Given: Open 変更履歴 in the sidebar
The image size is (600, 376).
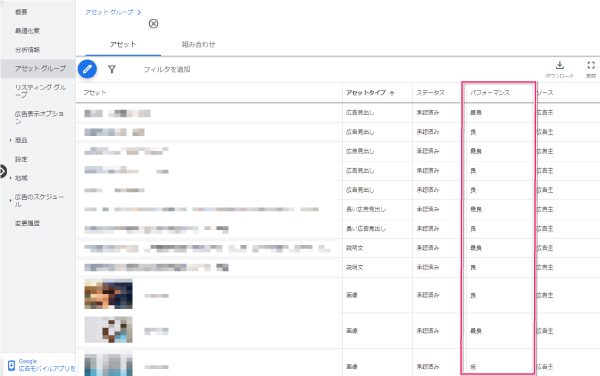Looking at the screenshot, I should 27,223.
